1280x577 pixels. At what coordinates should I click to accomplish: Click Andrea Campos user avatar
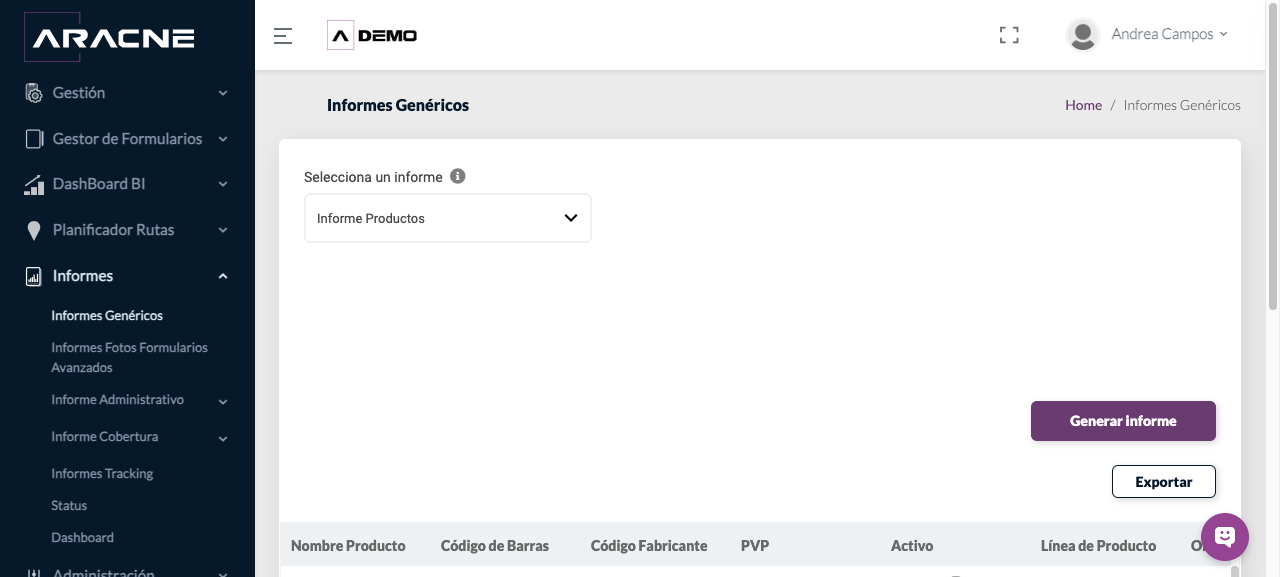point(1083,35)
